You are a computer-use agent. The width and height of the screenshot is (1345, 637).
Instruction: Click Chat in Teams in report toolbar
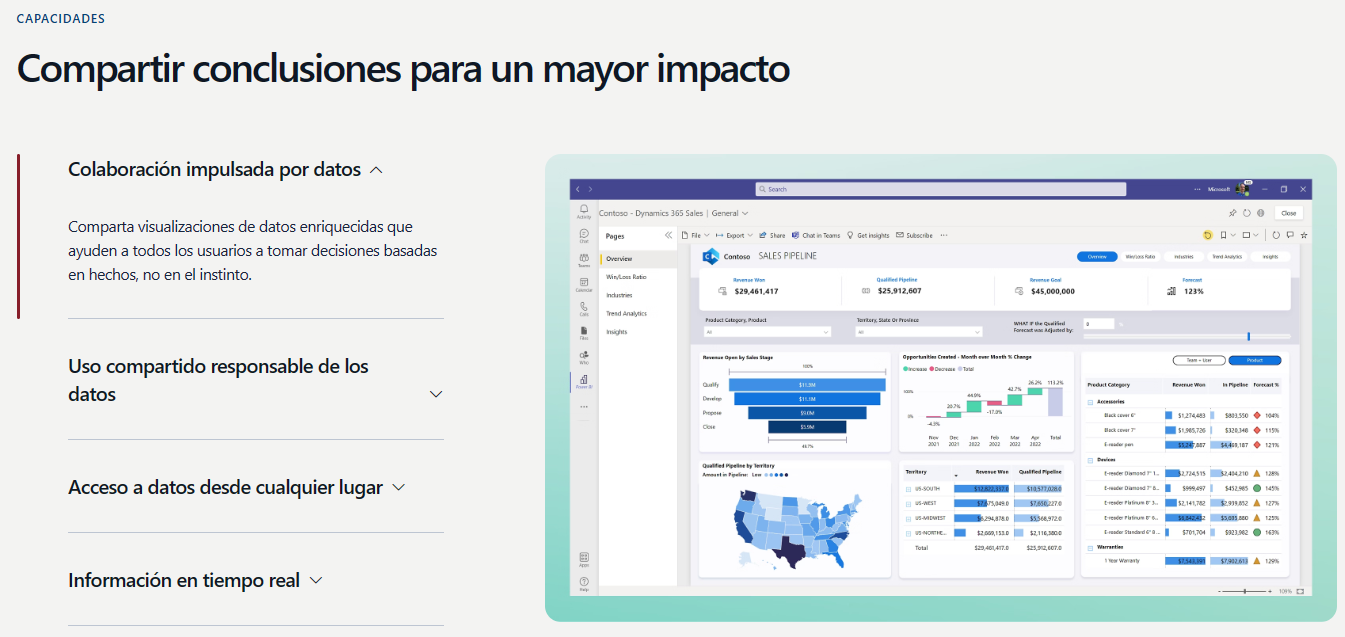click(816, 236)
